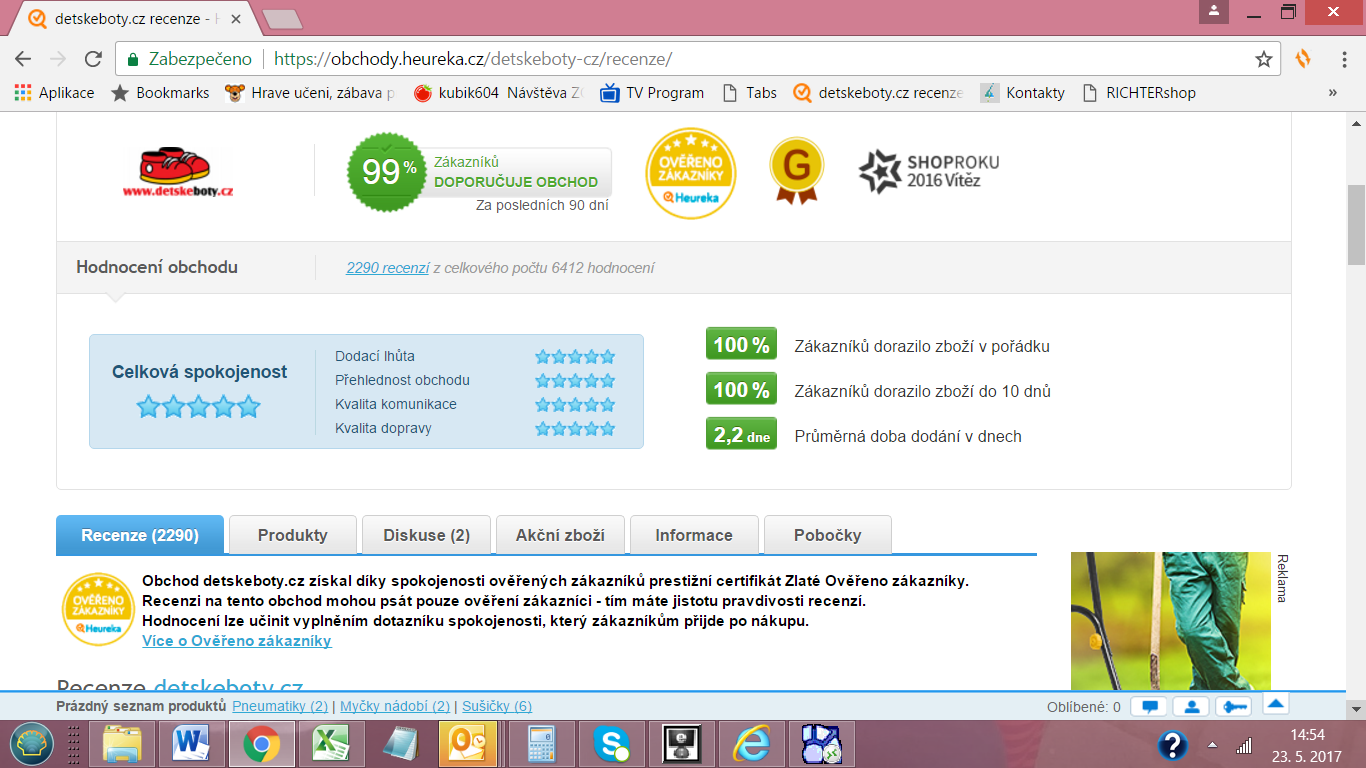Open Outlook from taskbar
The height and width of the screenshot is (768, 1366).
point(467,744)
